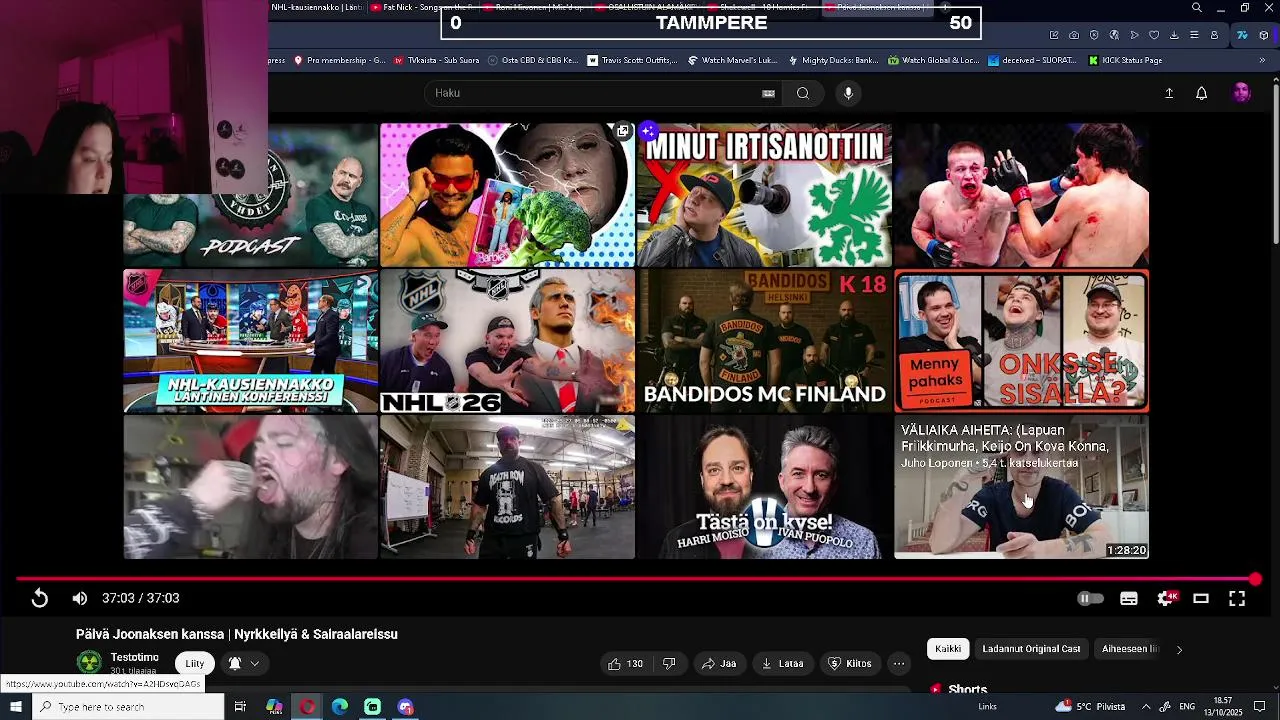Open the browser snapshot camera icon
The height and width of the screenshot is (720, 1280).
1074,35
